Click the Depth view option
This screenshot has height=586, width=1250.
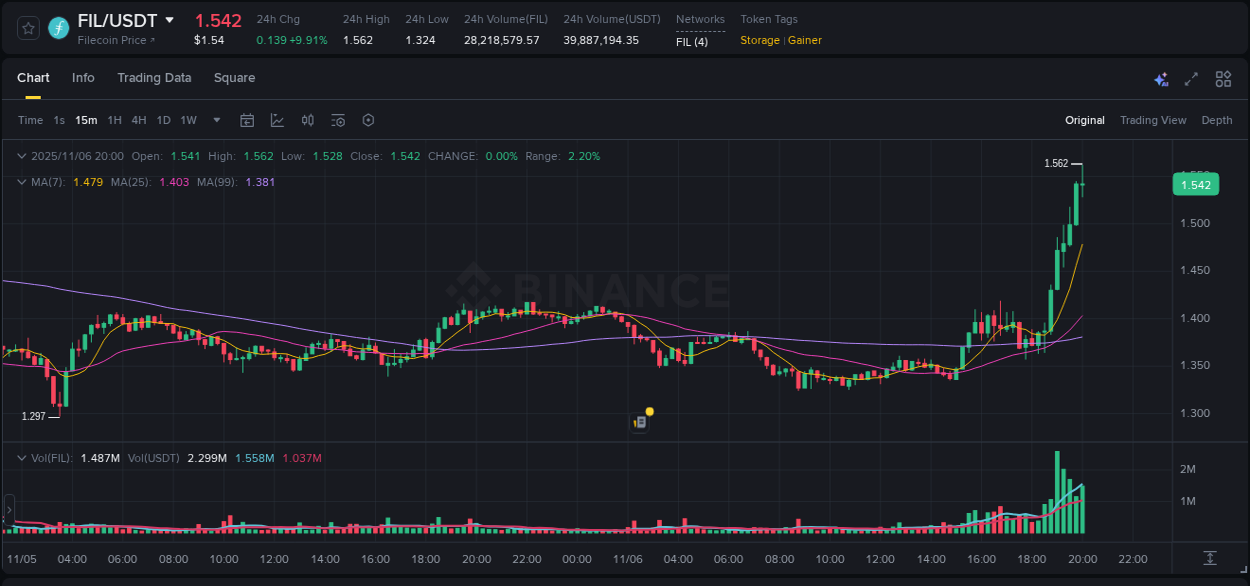click(x=1216, y=120)
